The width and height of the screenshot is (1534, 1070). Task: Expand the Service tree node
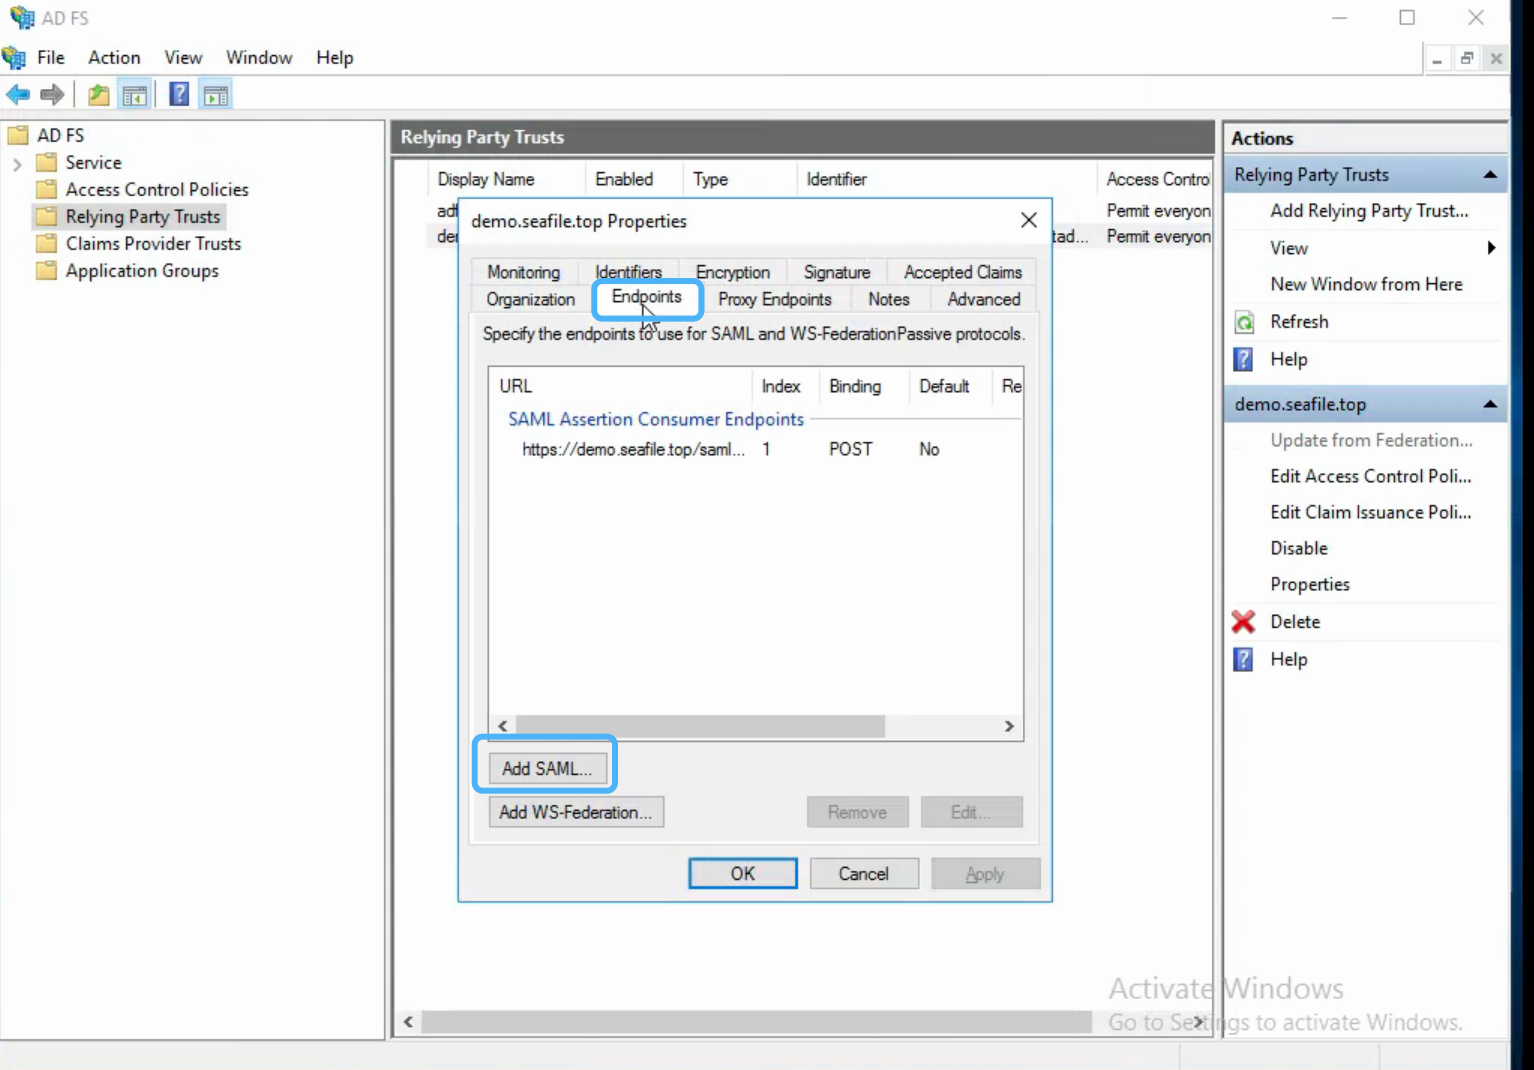[17, 163]
